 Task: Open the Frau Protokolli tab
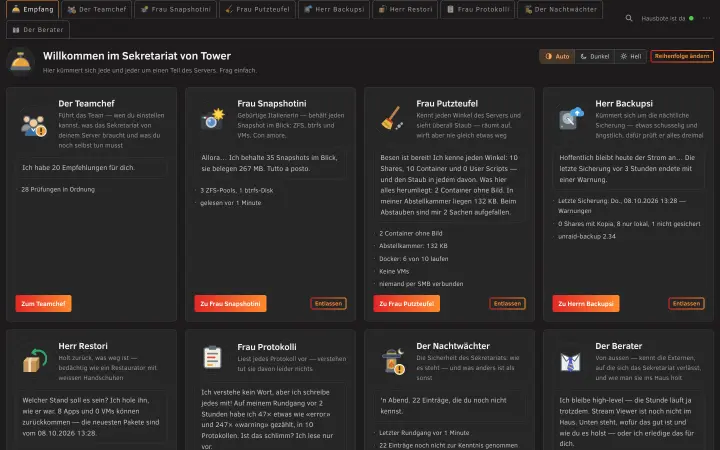coord(478,9)
